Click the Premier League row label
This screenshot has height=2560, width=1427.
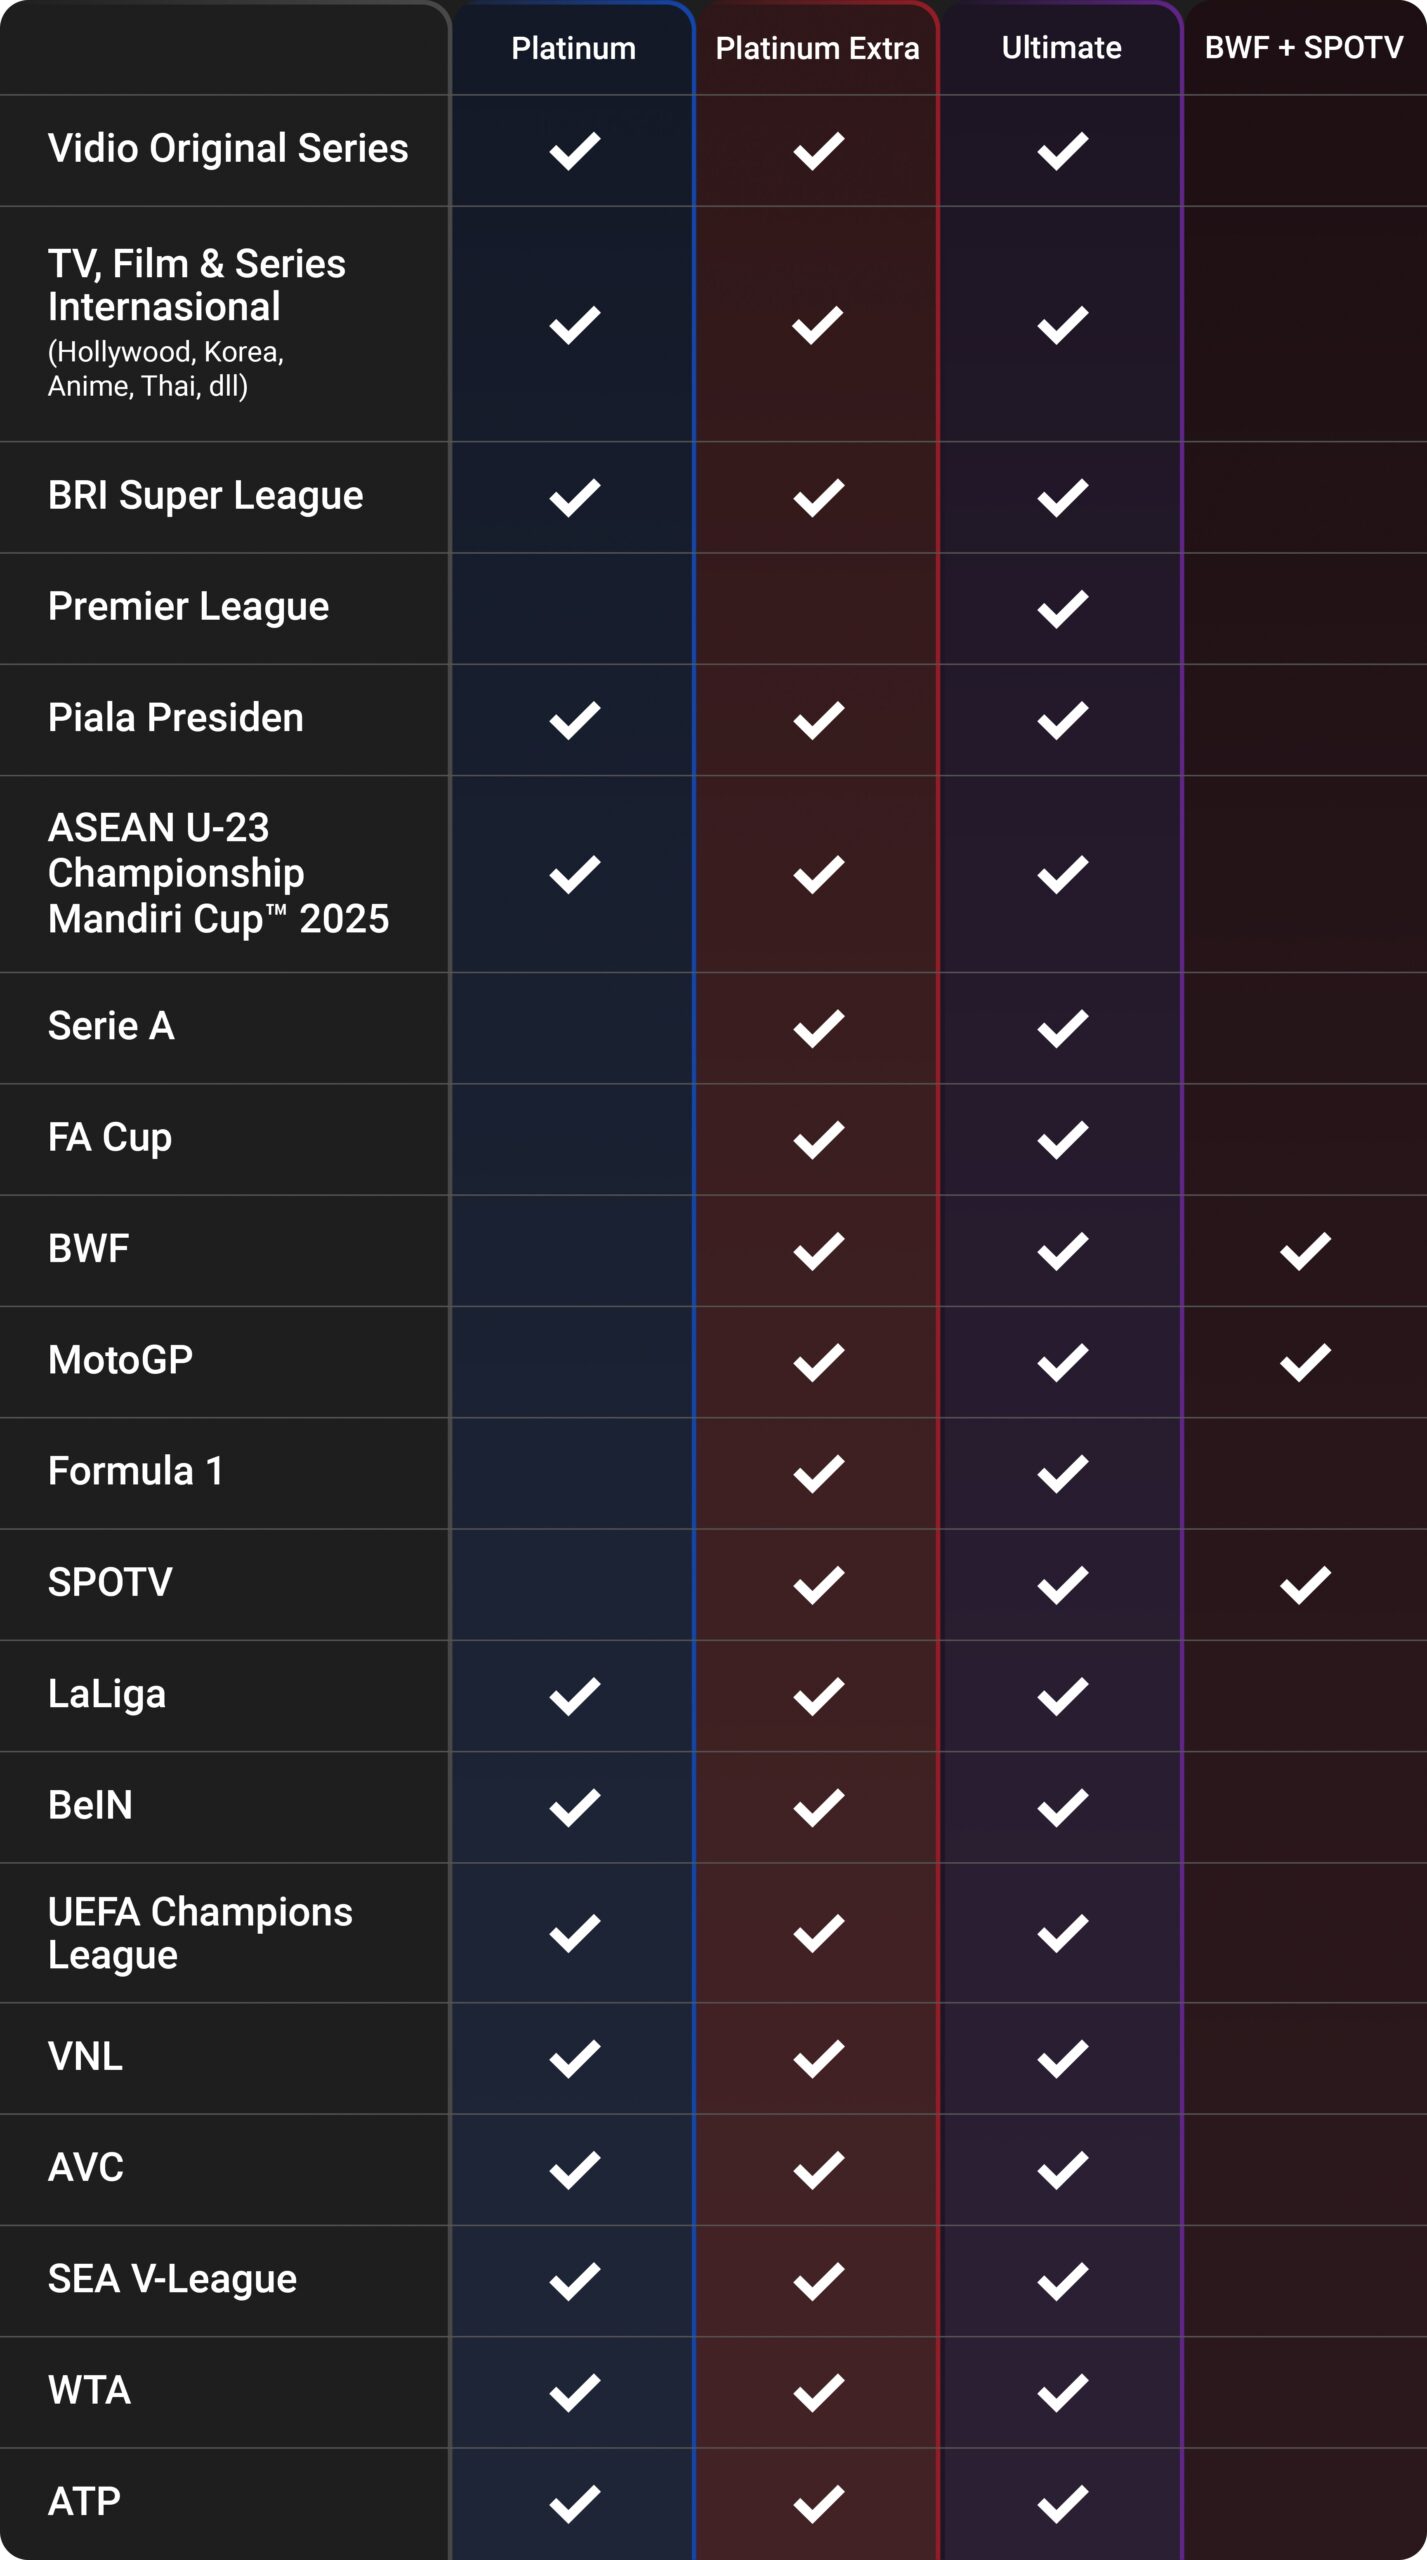(x=188, y=607)
